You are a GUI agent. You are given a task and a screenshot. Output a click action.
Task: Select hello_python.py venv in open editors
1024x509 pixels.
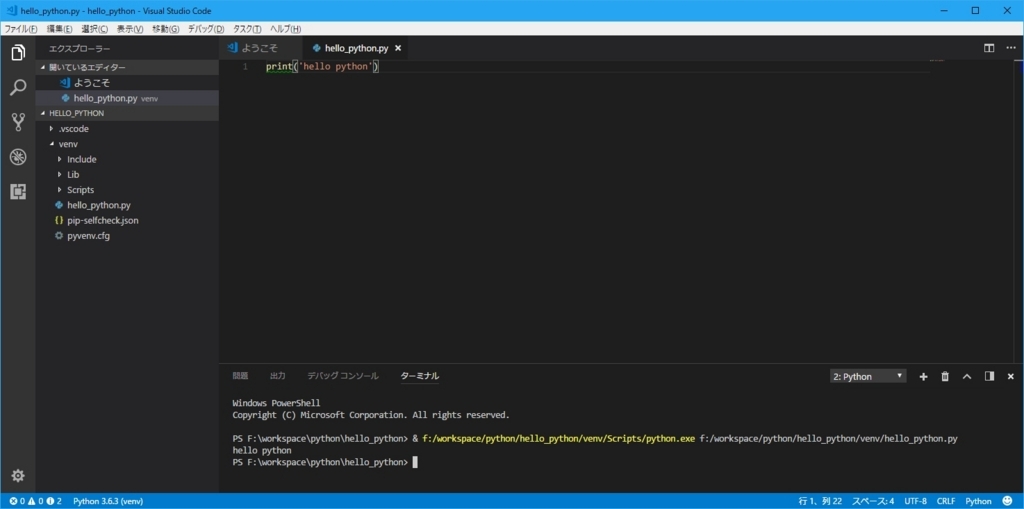[127, 98]
